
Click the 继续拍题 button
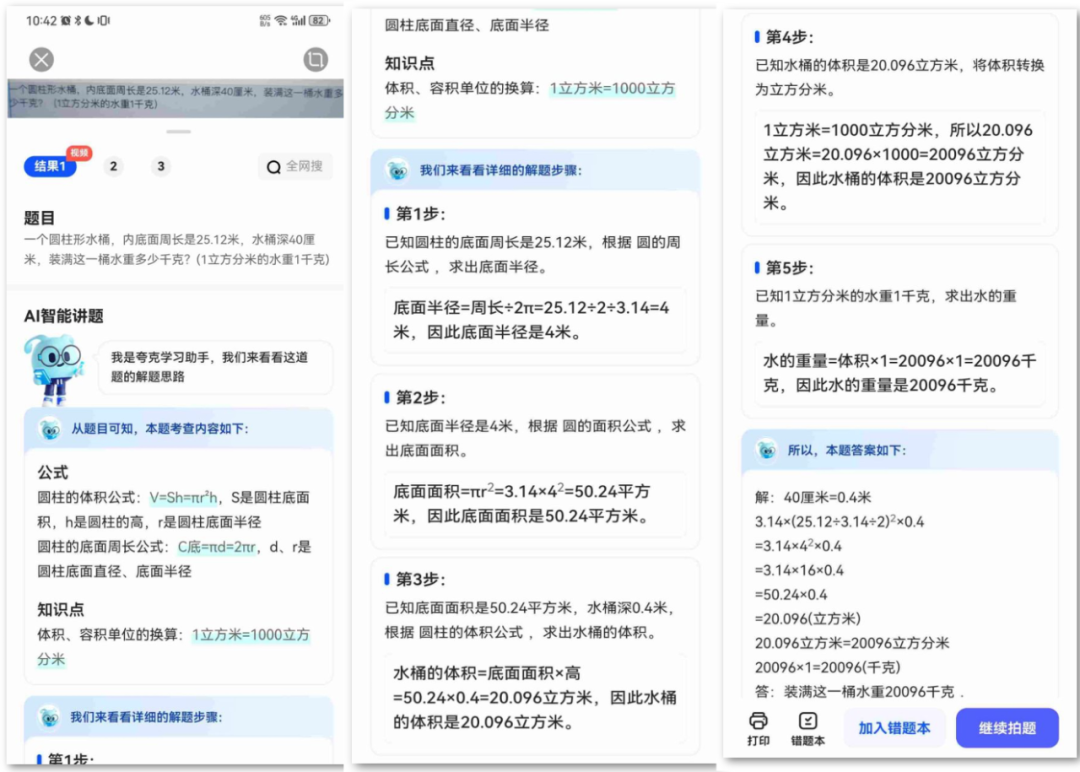(x=1007, y=728)
